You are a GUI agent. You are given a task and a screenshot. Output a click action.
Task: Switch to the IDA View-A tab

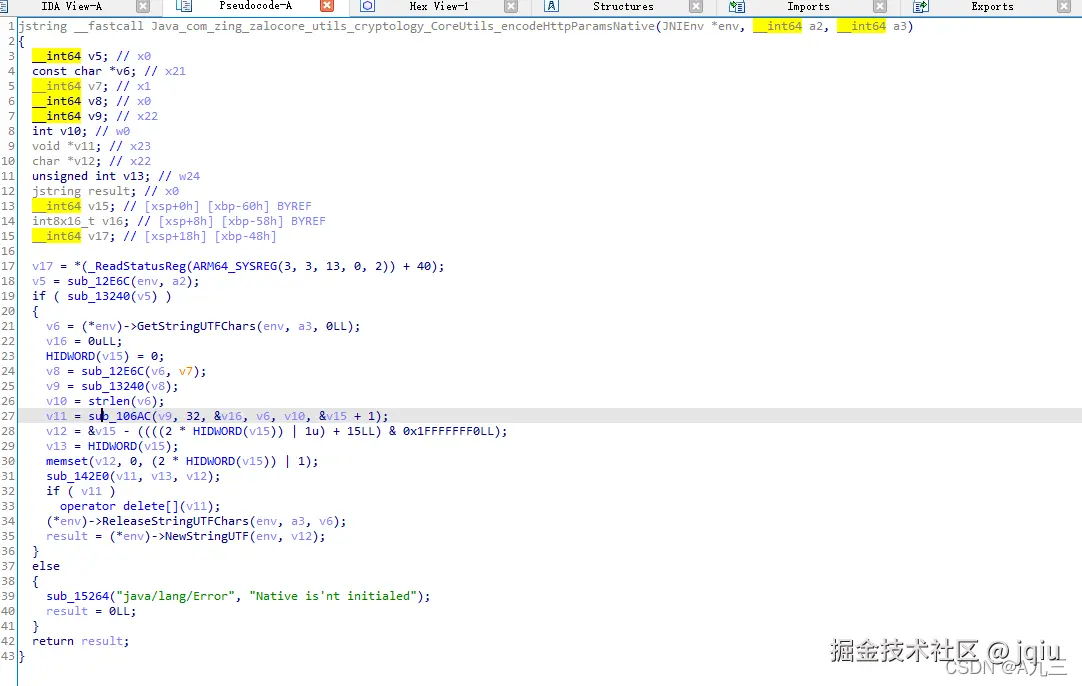click(71, 6)
